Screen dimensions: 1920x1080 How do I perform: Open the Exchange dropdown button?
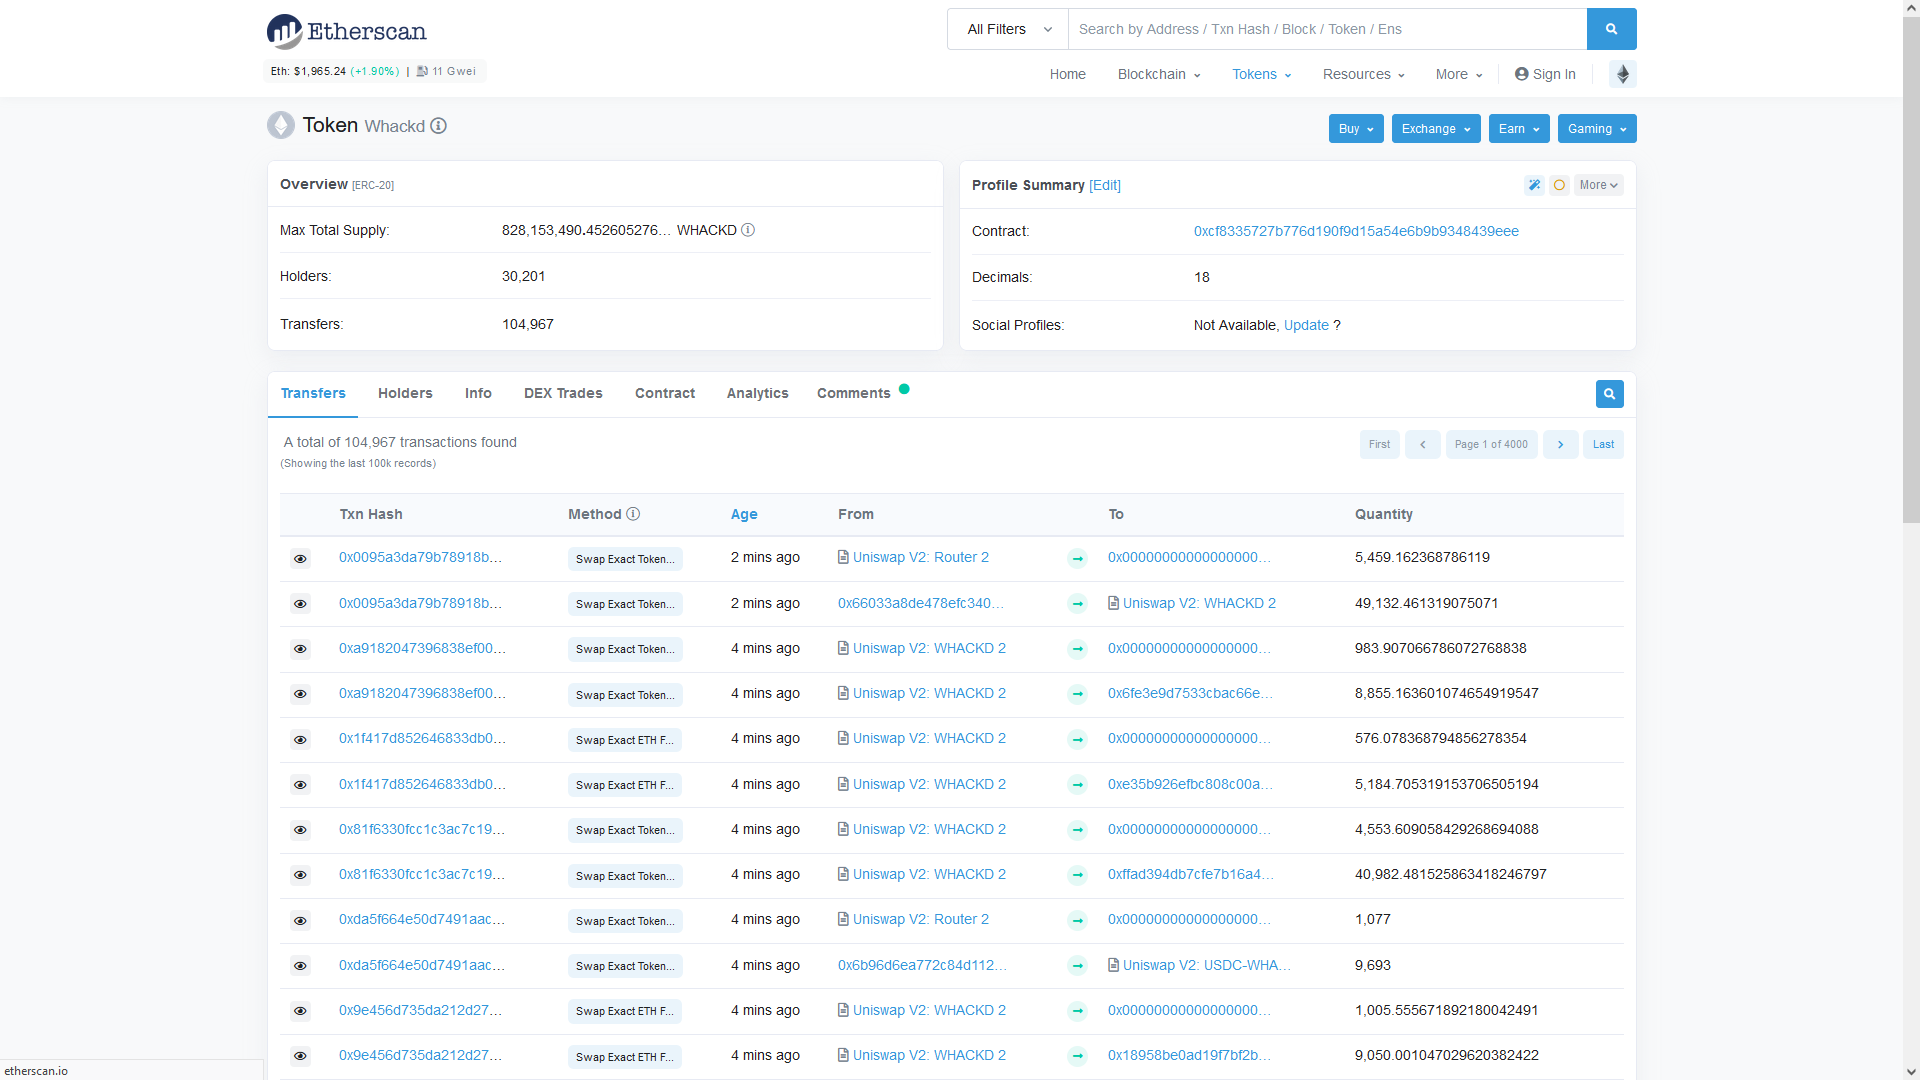[1436, 129]
